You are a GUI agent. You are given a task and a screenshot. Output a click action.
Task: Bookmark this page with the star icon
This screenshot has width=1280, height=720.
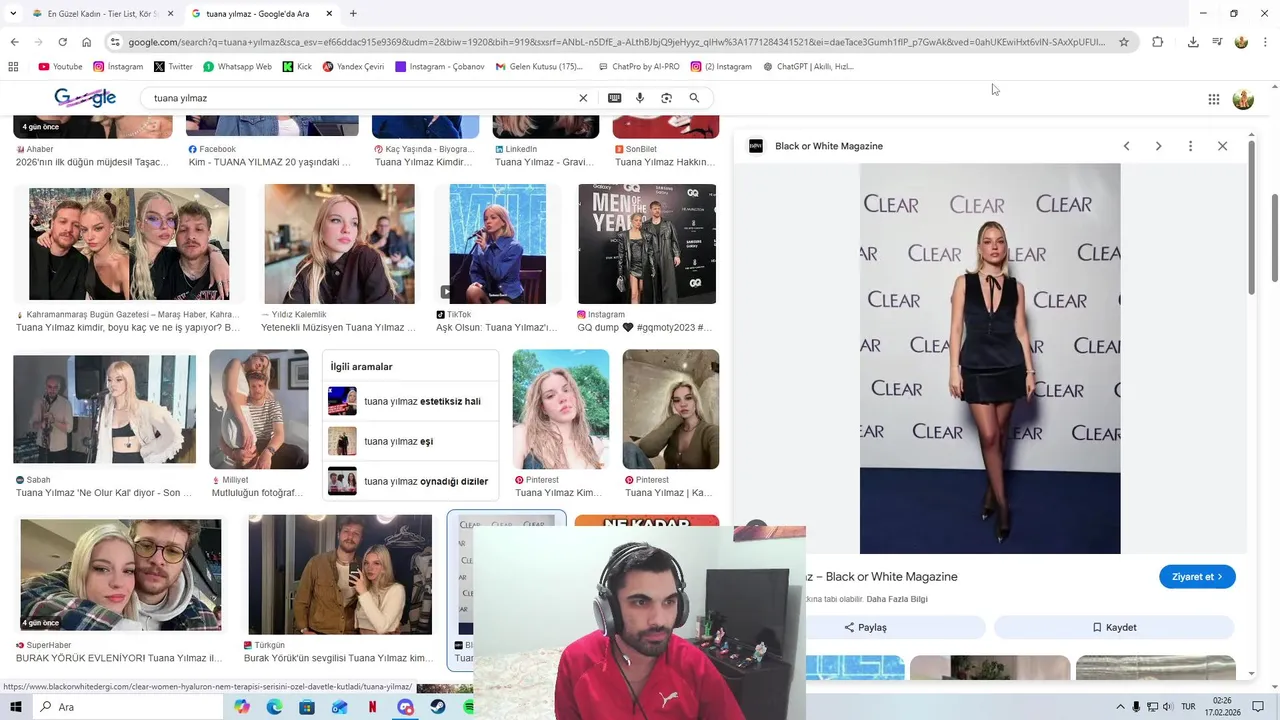tap(1124, 42)
